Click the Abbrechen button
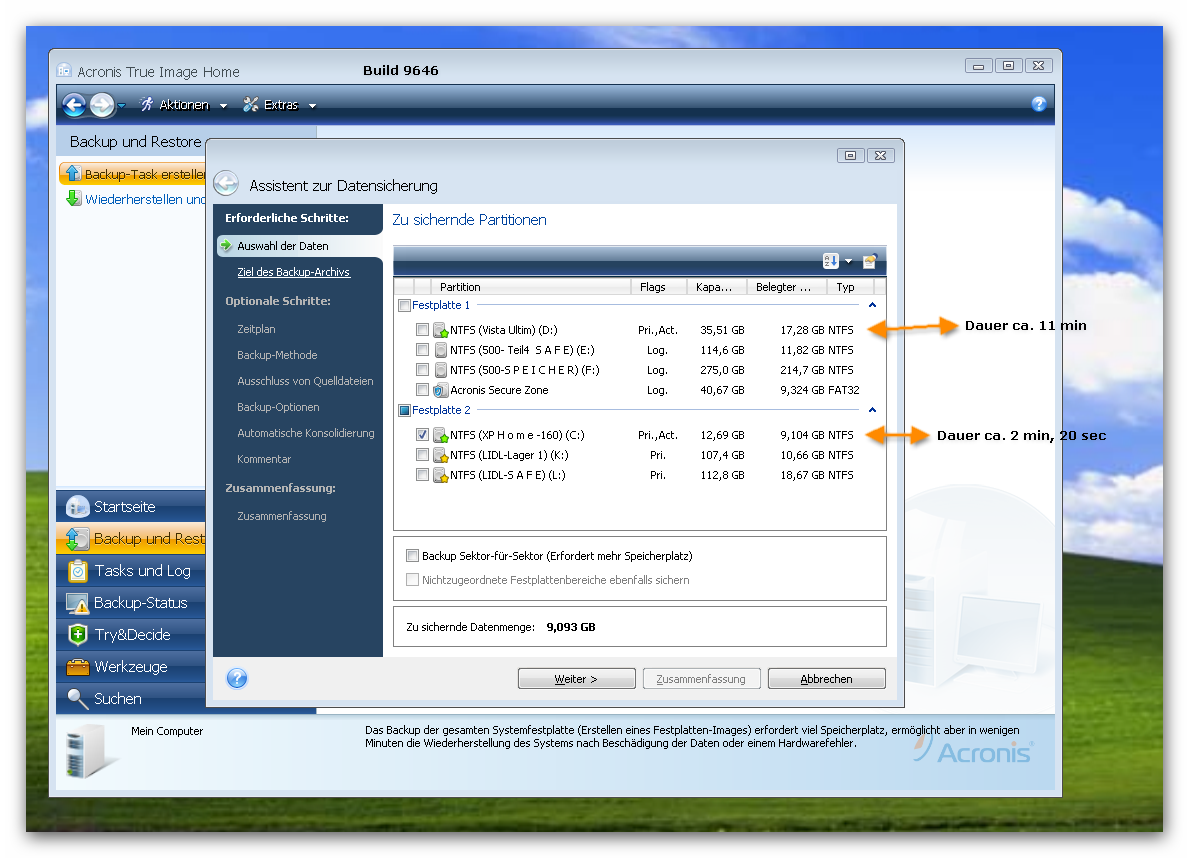Image resolution: width=1189 pixels, height=858 pixels. tap(827, 679)
